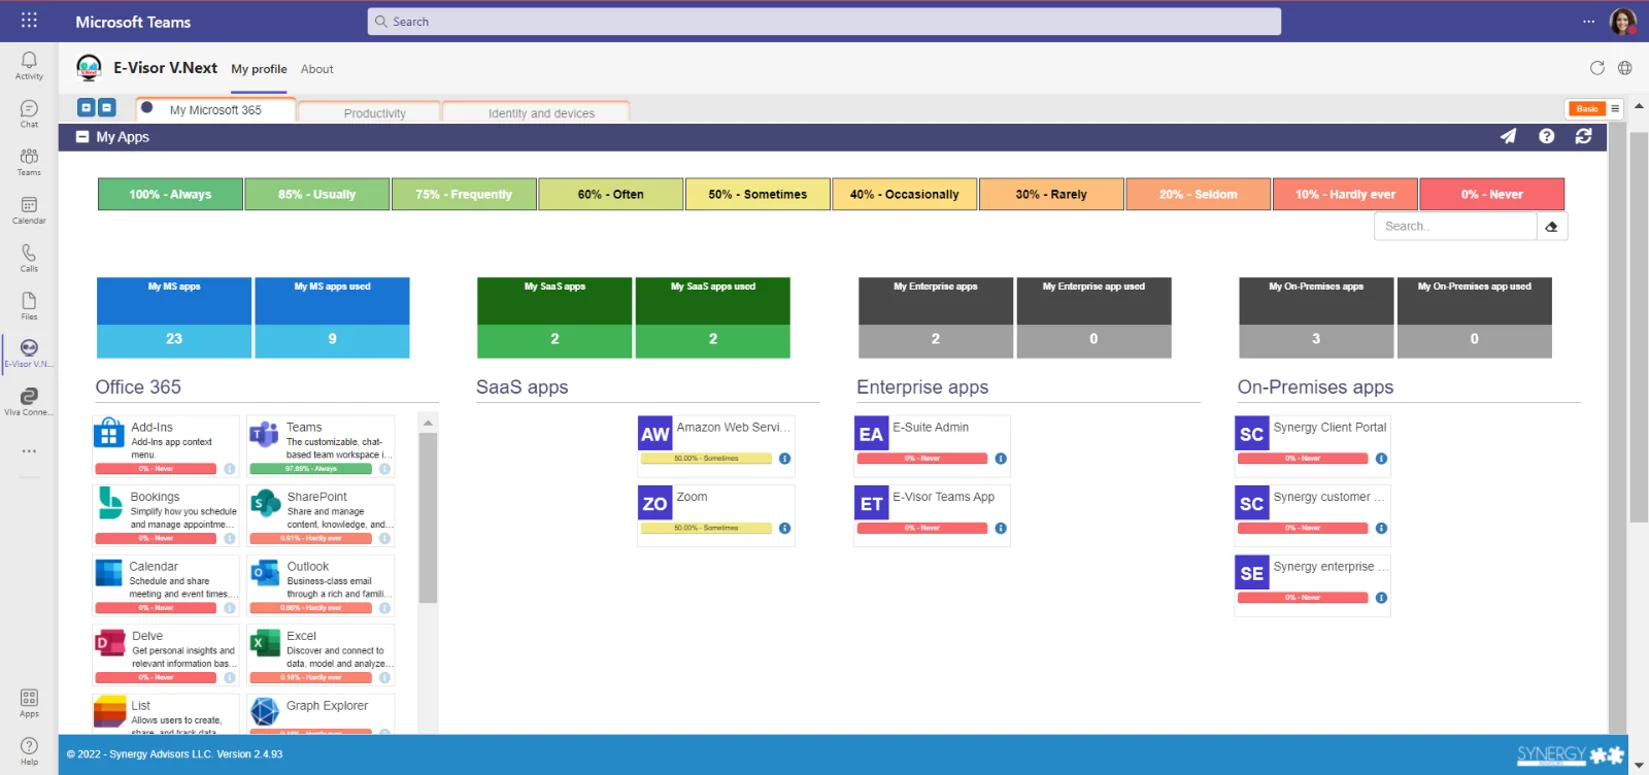
Task: Click the orange Basic button
Action: coord(1587,109)
